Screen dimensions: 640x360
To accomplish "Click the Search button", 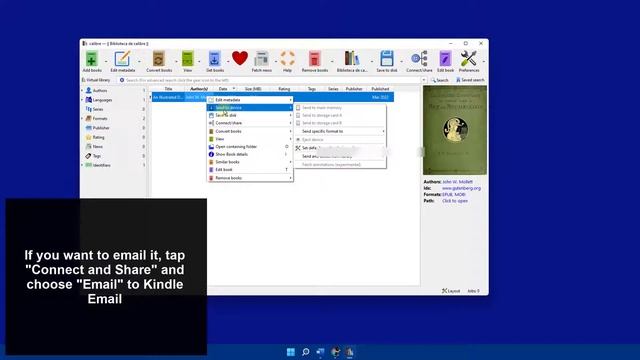I will pyautogui.click(x=440, y=80).
